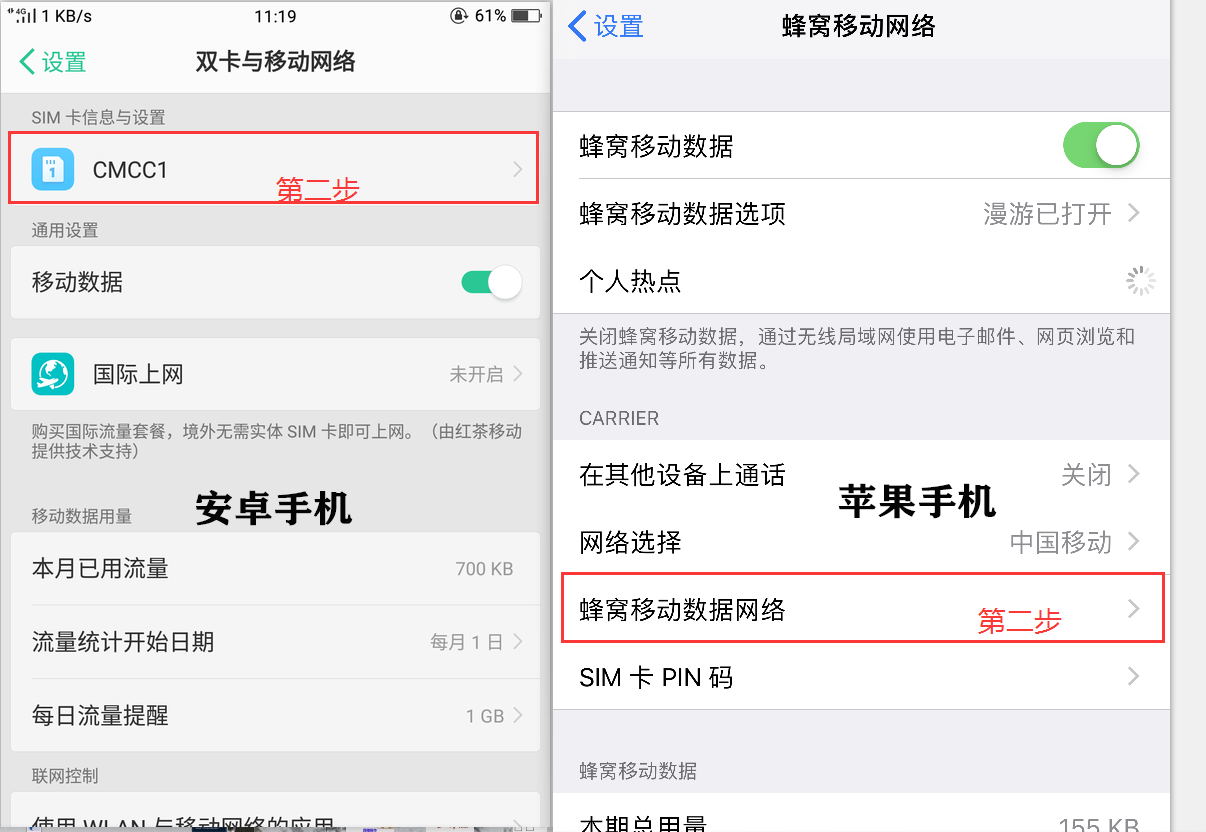Tap the 4G signal strength icon
This screenshot has width=1206, height=832.
[24, 16]
